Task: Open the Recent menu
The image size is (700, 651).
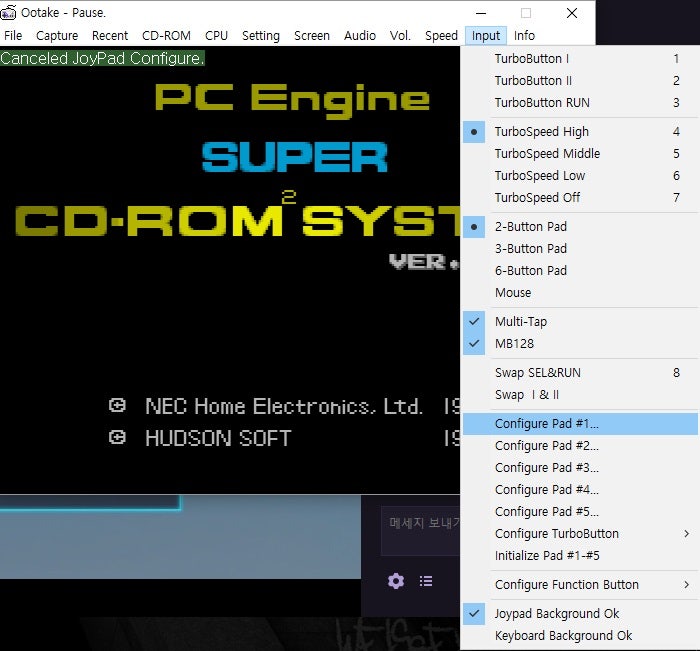Action: click(110, 36)
